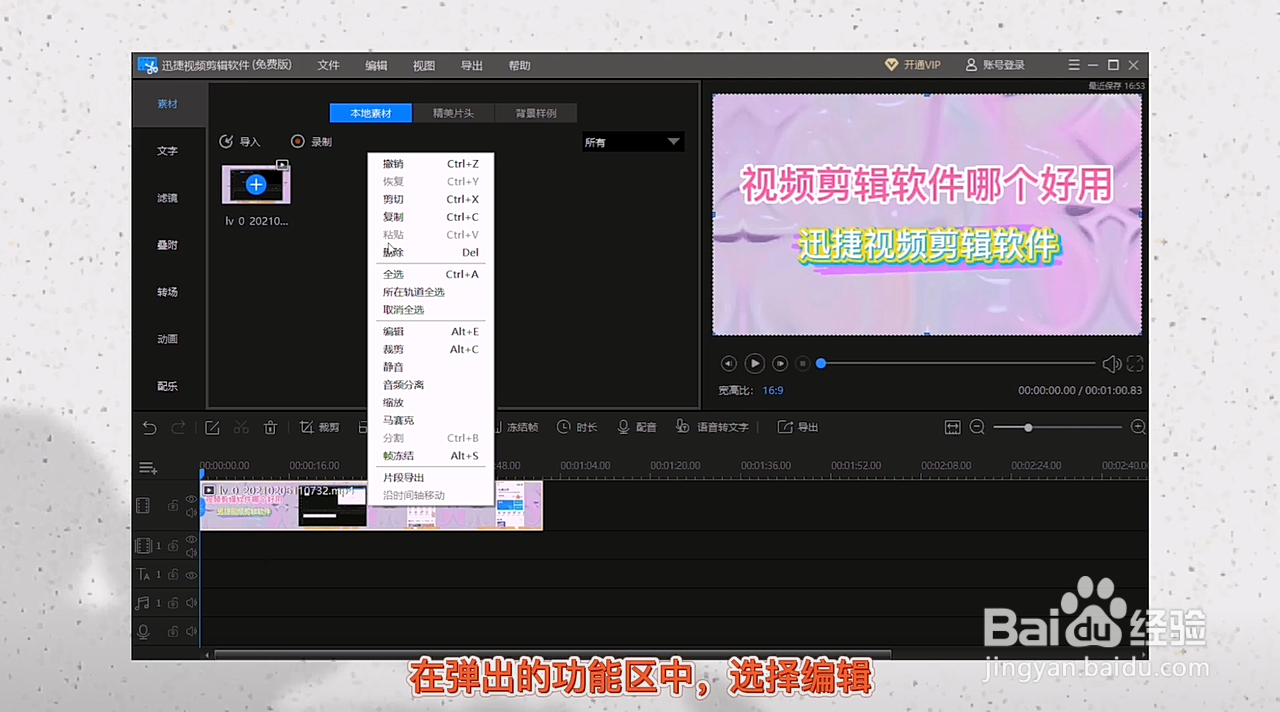Hide the main video track with the eye toggle

(191, 501)
